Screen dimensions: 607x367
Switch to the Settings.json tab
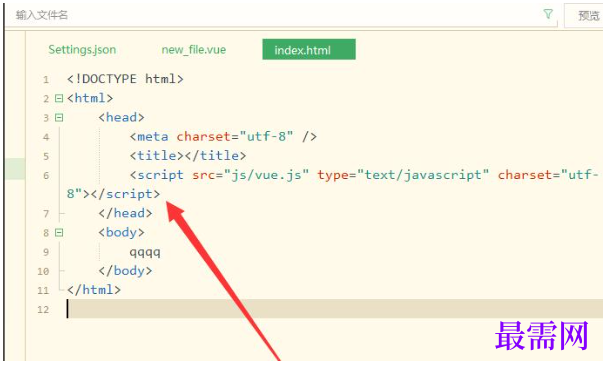click(x=82, y=50)
